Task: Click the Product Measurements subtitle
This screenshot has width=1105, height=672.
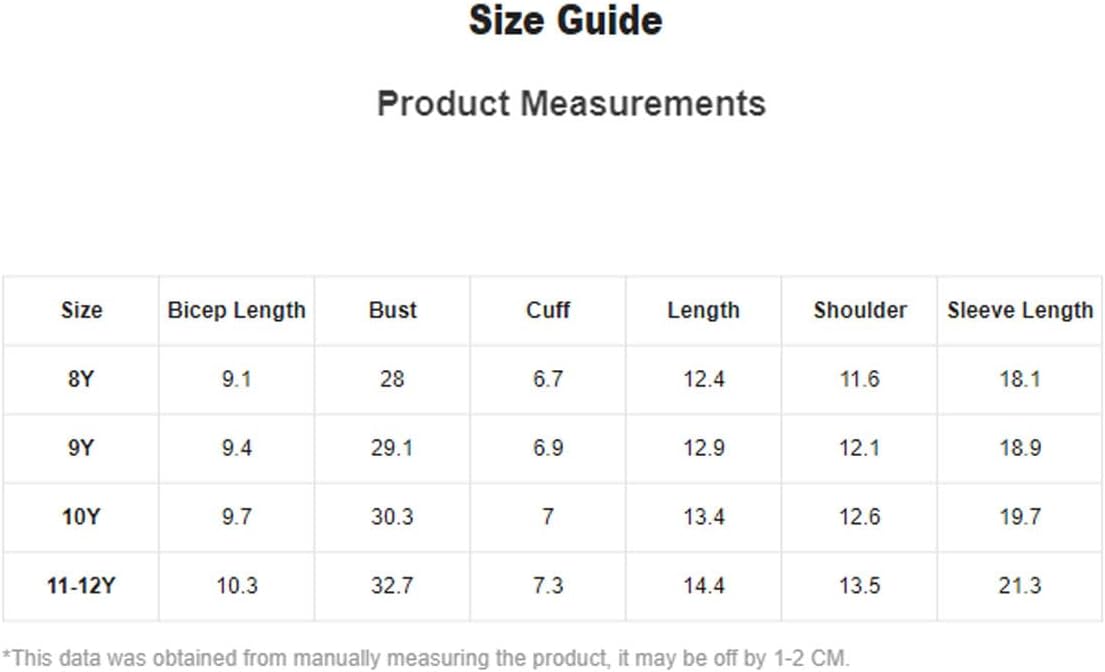Action: [571, 104]
